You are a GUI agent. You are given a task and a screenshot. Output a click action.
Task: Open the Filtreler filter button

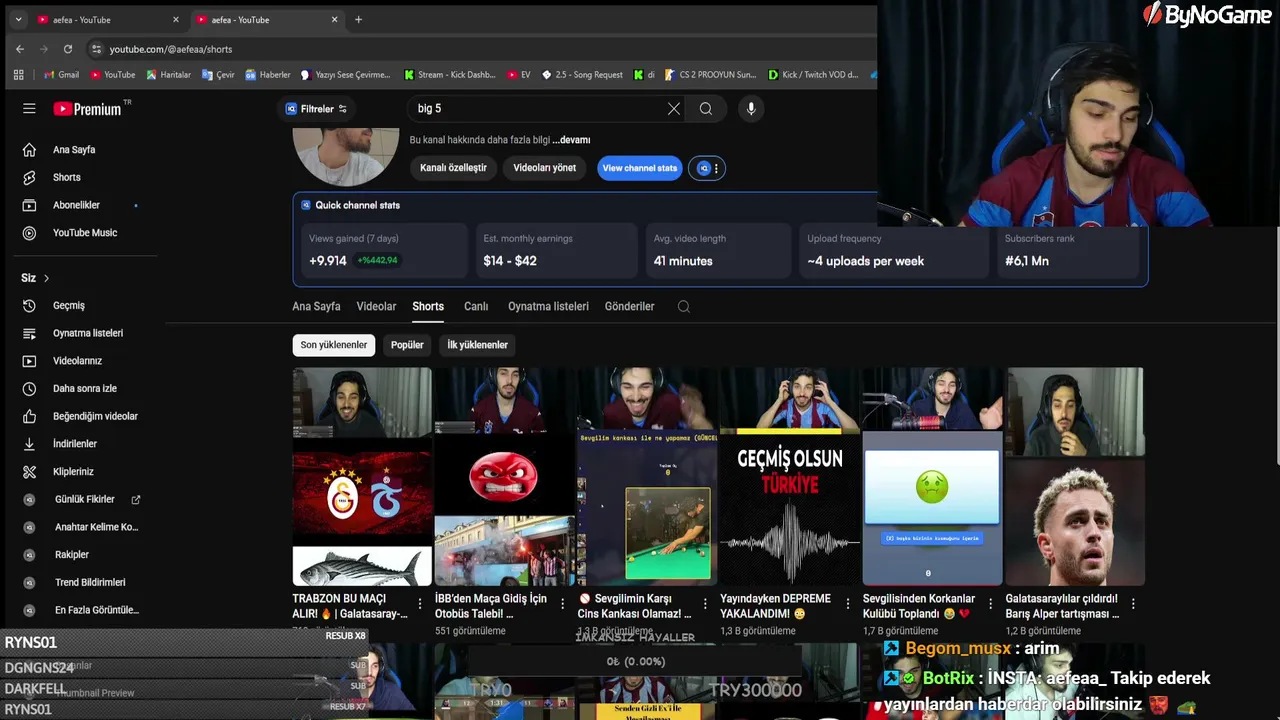[316, 109]
